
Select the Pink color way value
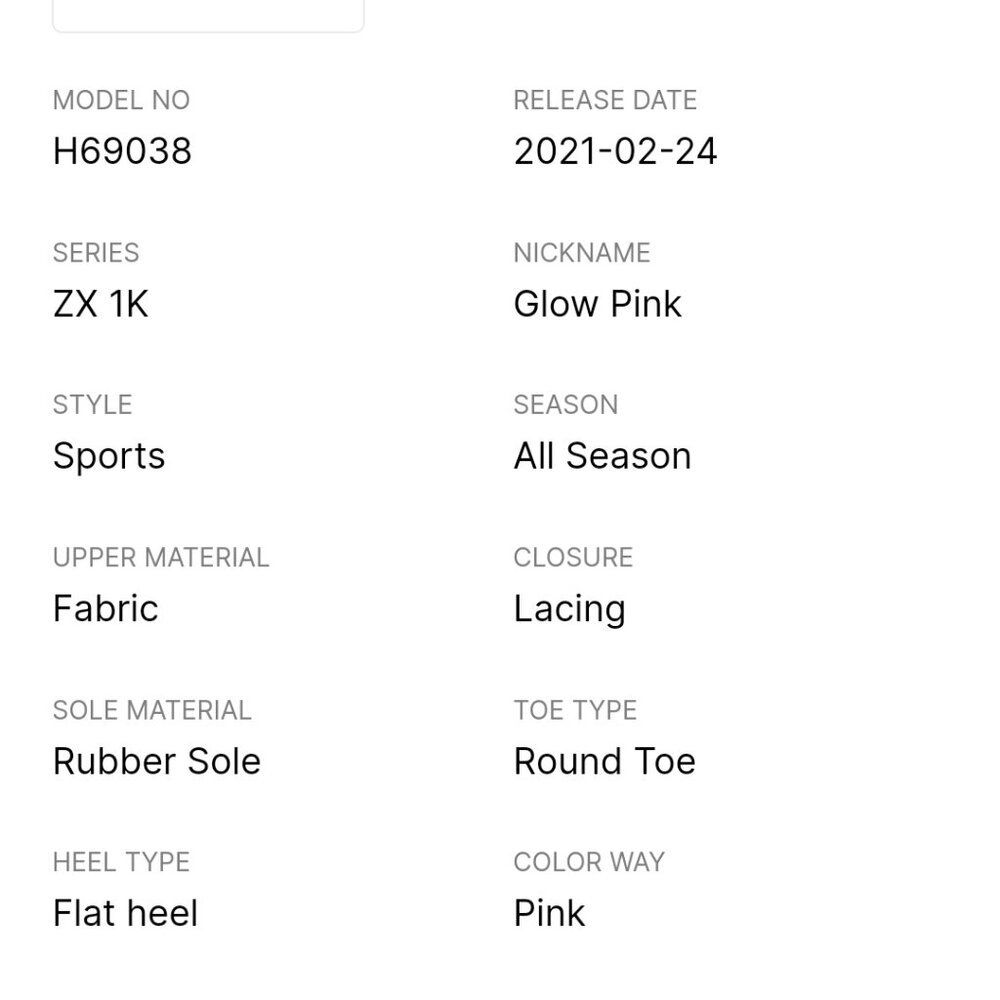click(549, 913)
